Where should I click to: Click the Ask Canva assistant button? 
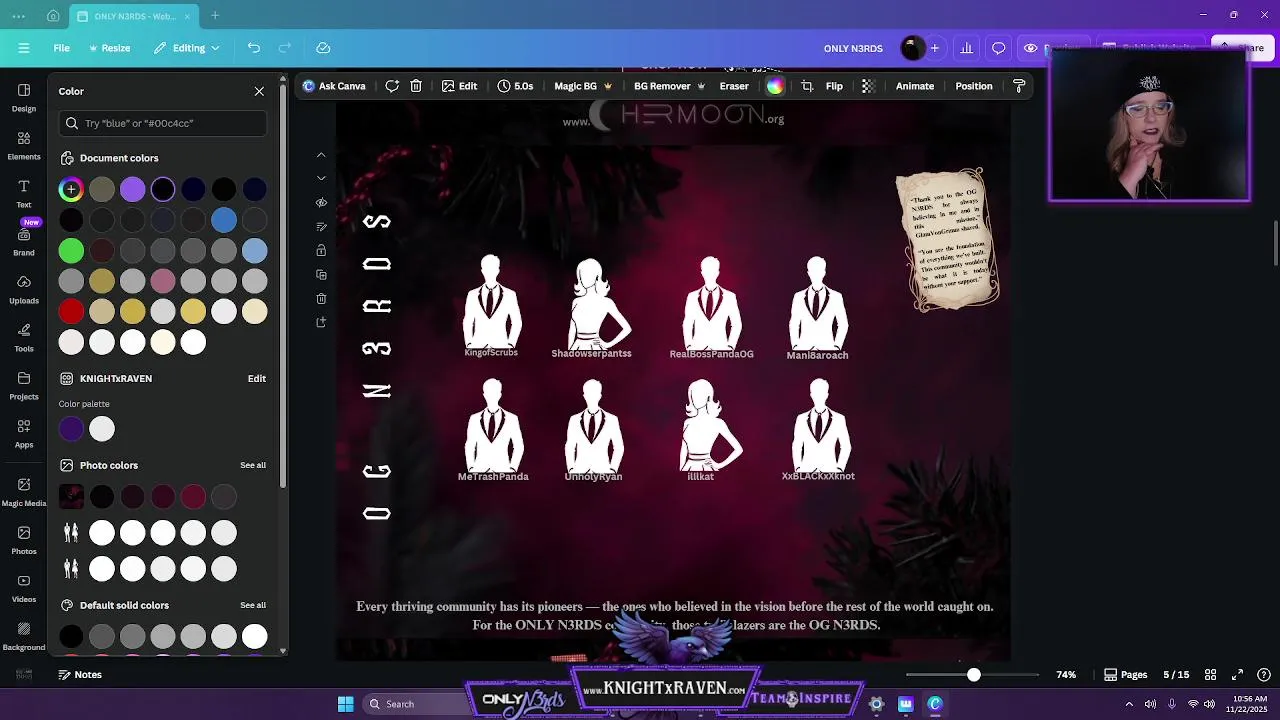(x=334, y=86)
